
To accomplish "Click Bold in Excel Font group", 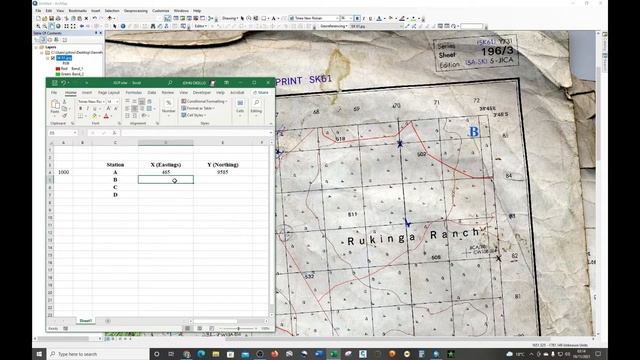I will click(x=80, y=109).
